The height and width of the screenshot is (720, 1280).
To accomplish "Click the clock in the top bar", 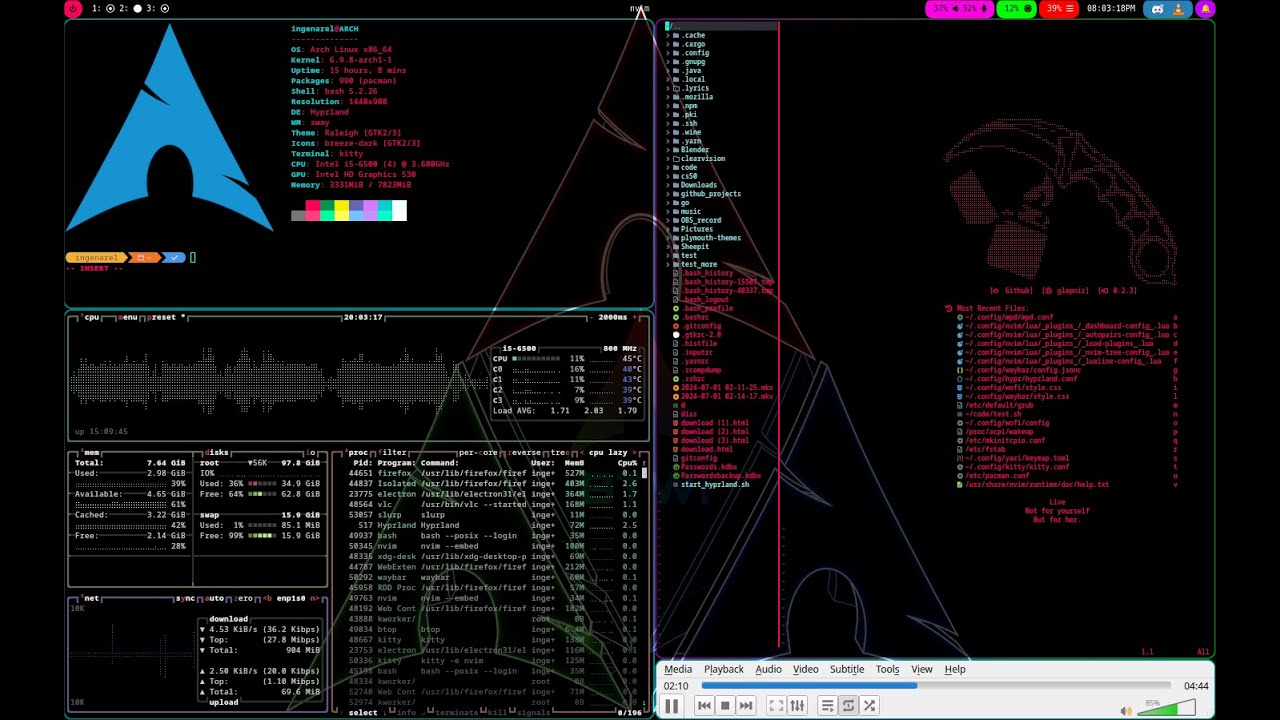I will coord(1111,9).
